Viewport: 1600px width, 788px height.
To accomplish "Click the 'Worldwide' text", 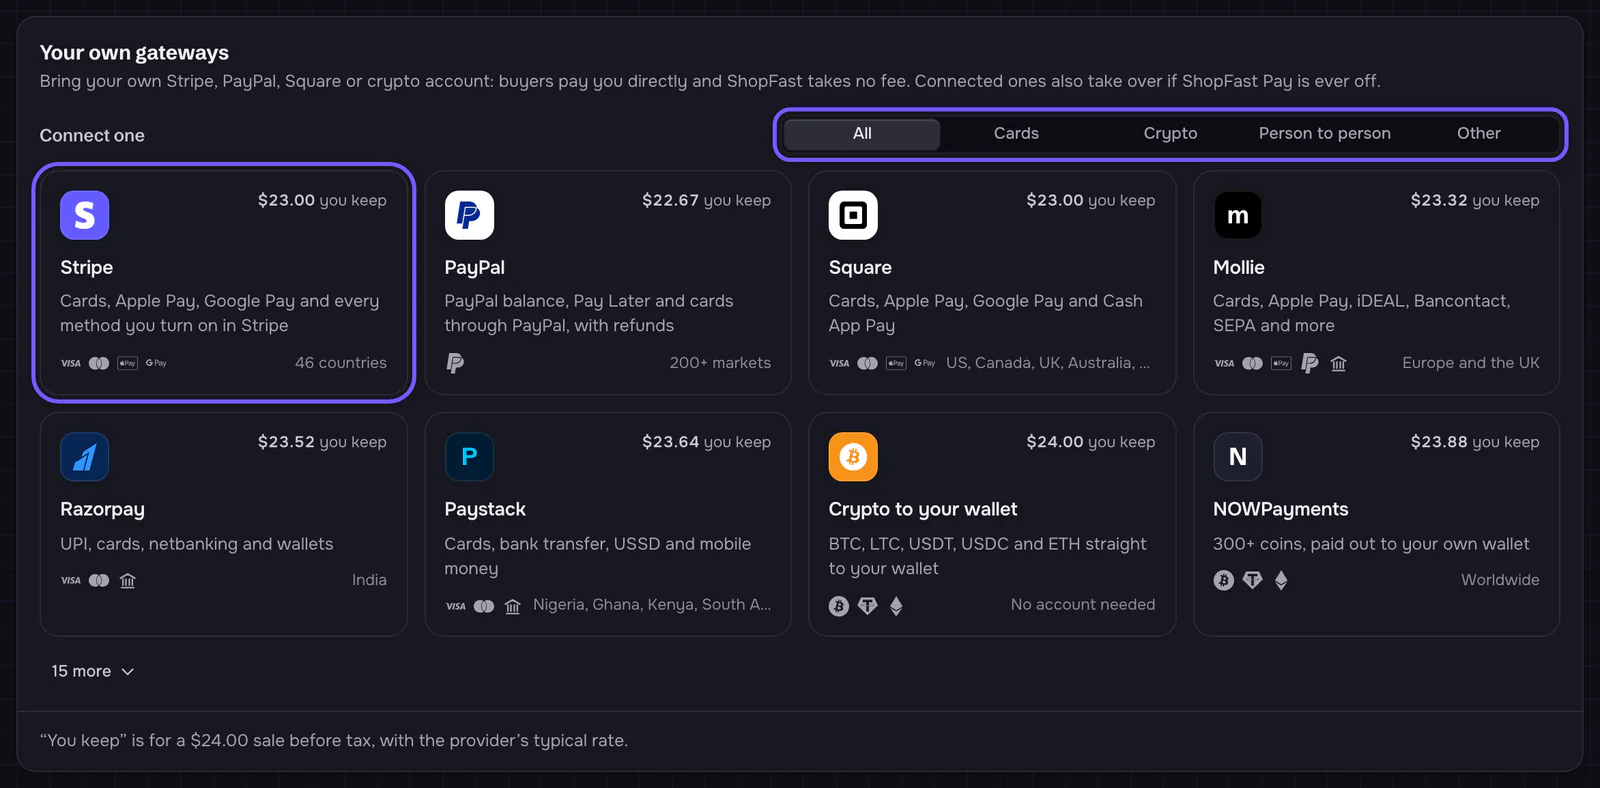I will click(1500, 580).
